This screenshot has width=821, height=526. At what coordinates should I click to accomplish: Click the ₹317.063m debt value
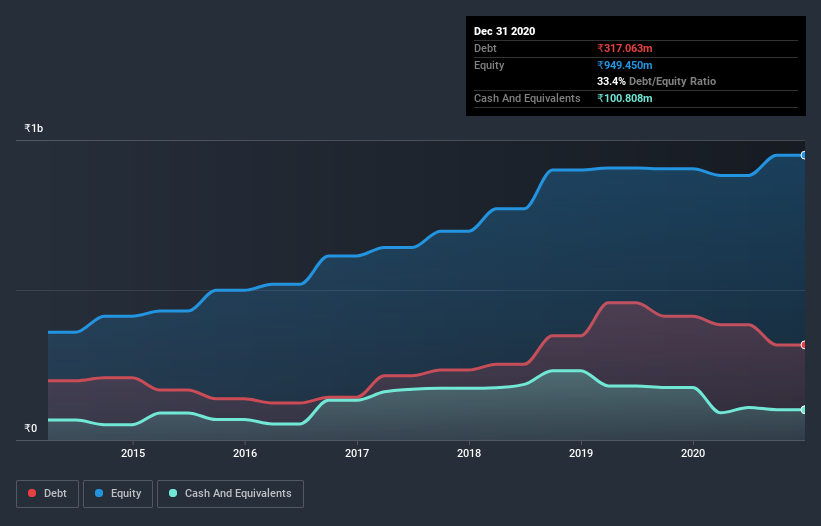[x=625, y=48]
